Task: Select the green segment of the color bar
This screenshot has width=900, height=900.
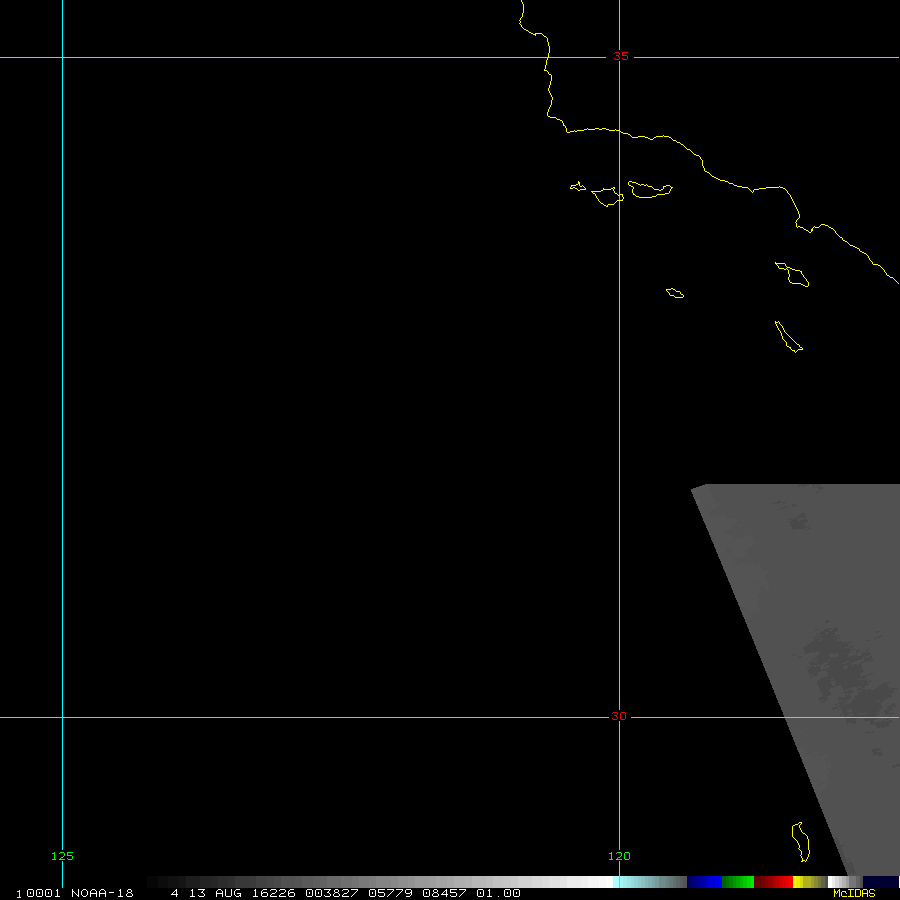Action: pos(738,882)
